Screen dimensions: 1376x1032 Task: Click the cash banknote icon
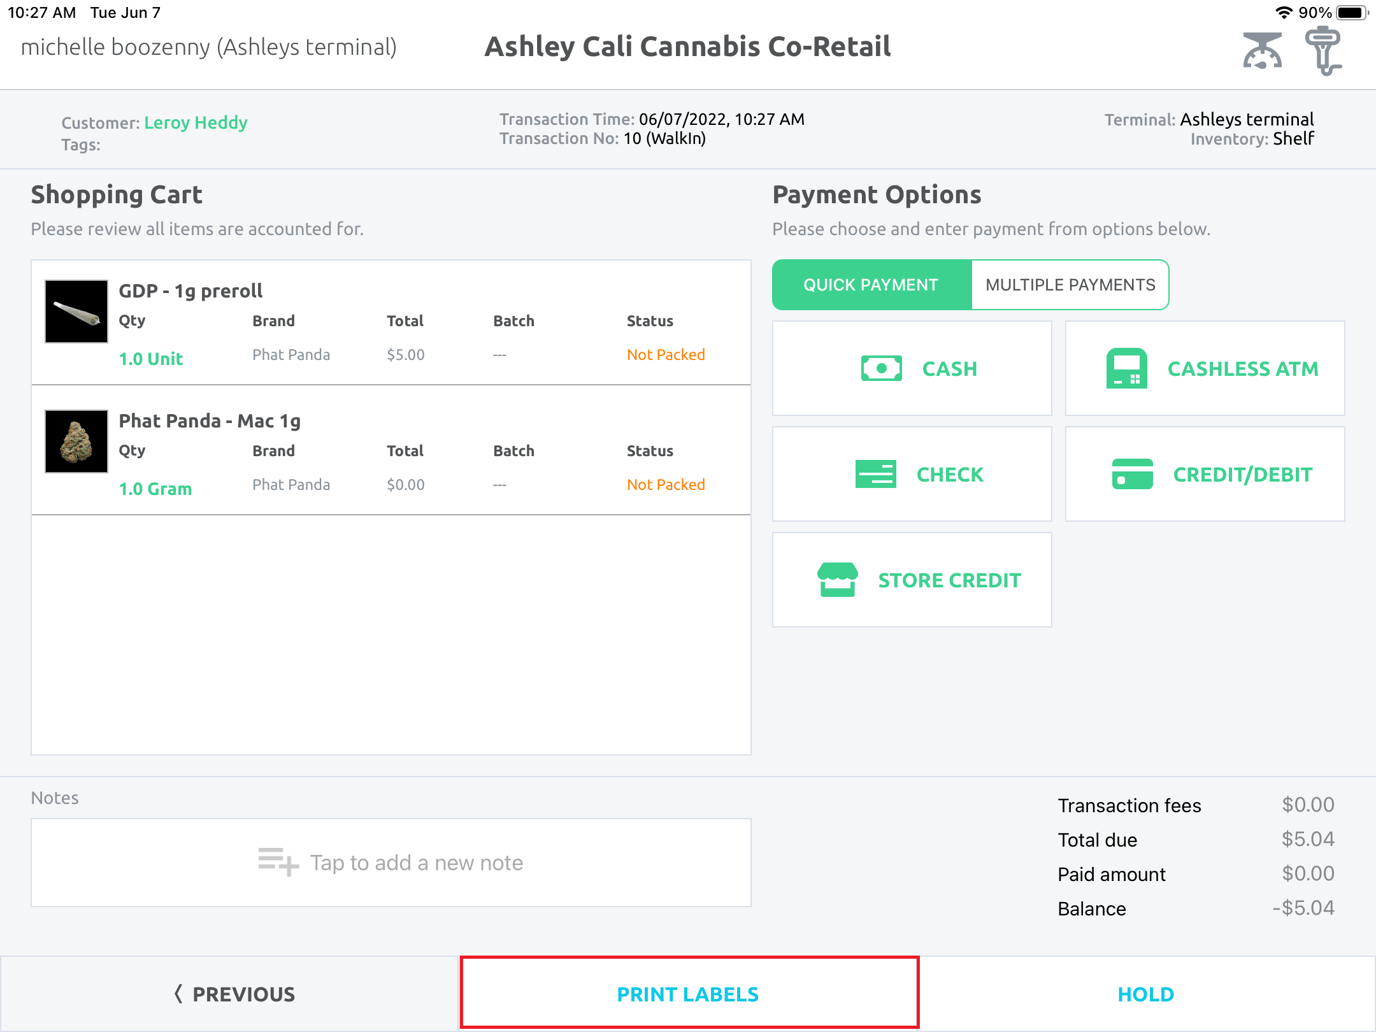click(x=881, y=369)
